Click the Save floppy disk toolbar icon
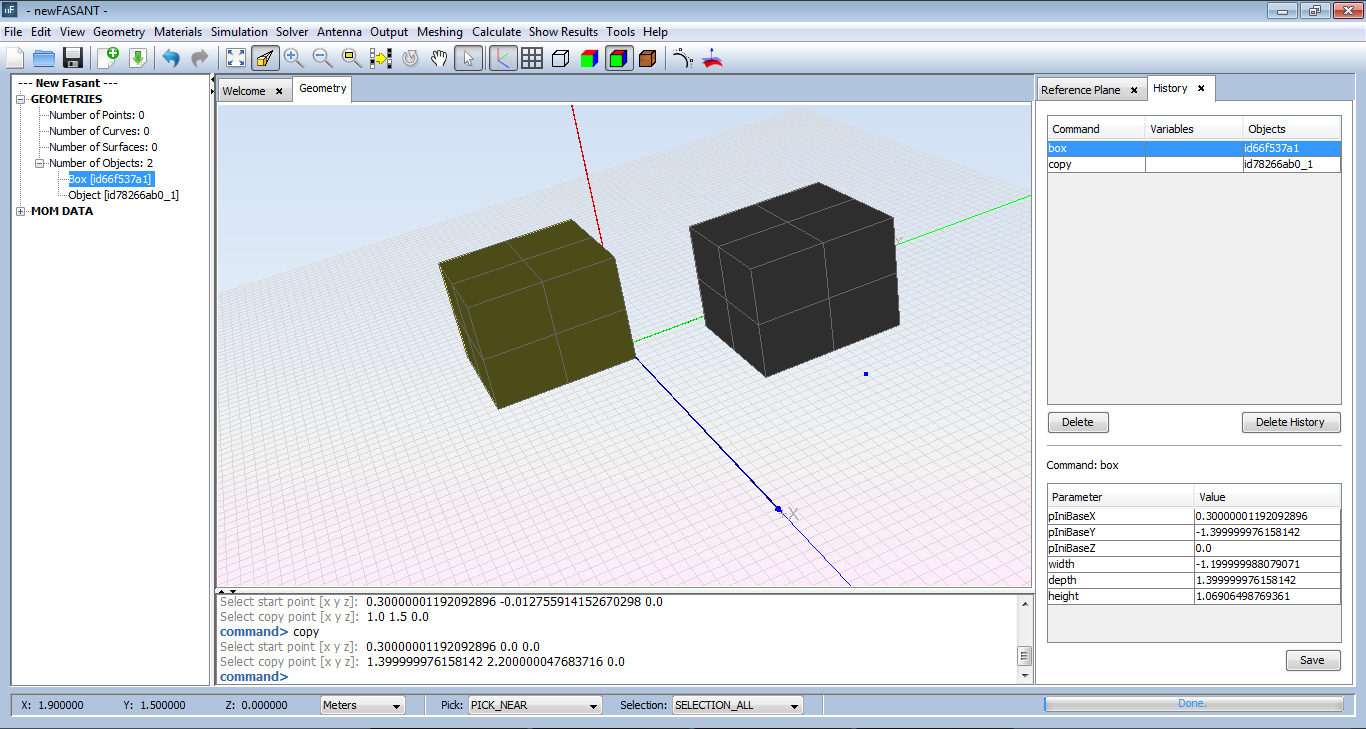This screenshot has height=729, width=1366. pyautogui.click(x=72, y=58)
